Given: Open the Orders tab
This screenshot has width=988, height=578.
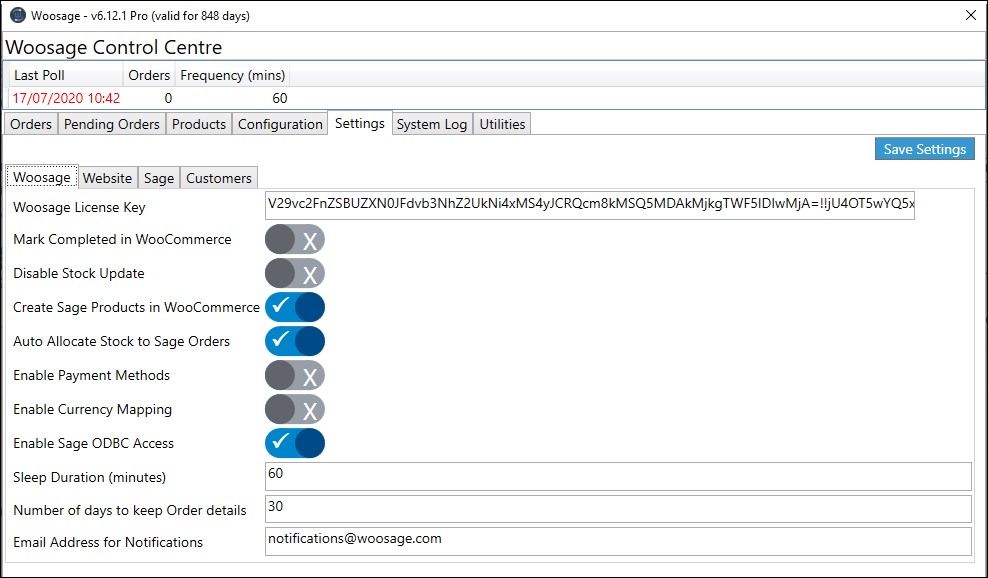Looking at the screenshot, I should pyautogui.click(x=31, y=124).
